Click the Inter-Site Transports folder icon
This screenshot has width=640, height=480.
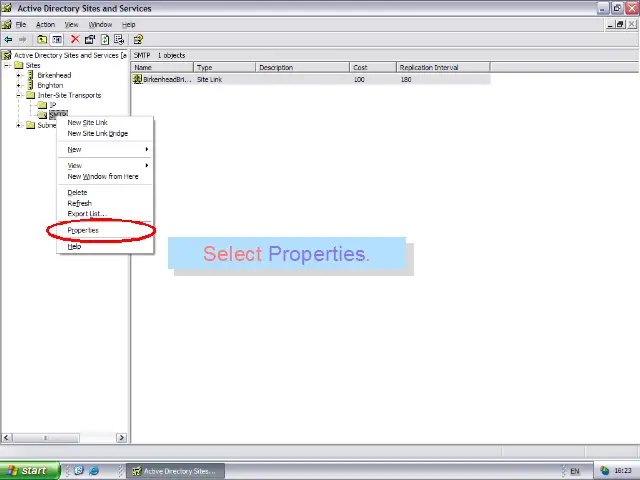[31, 95]
